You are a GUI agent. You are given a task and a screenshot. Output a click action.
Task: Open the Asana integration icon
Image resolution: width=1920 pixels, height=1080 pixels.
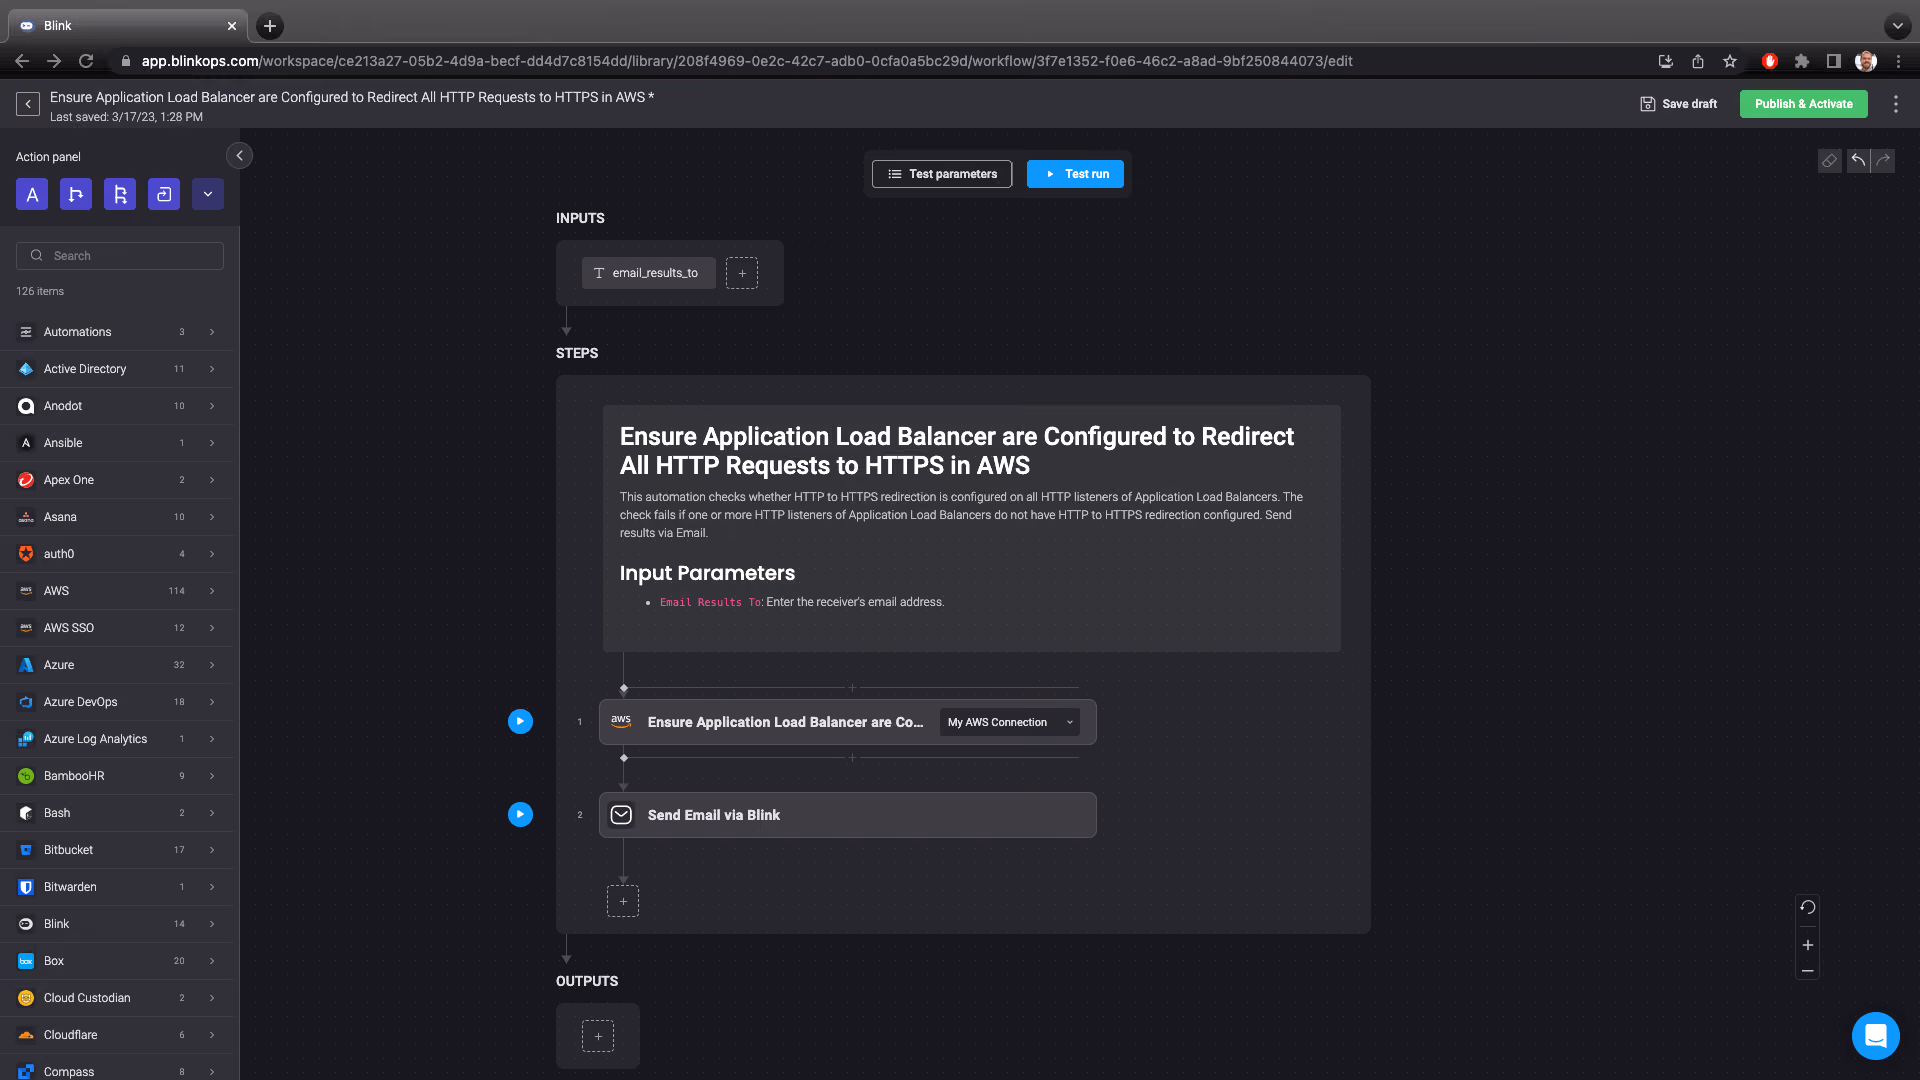[x=26, y=517]
